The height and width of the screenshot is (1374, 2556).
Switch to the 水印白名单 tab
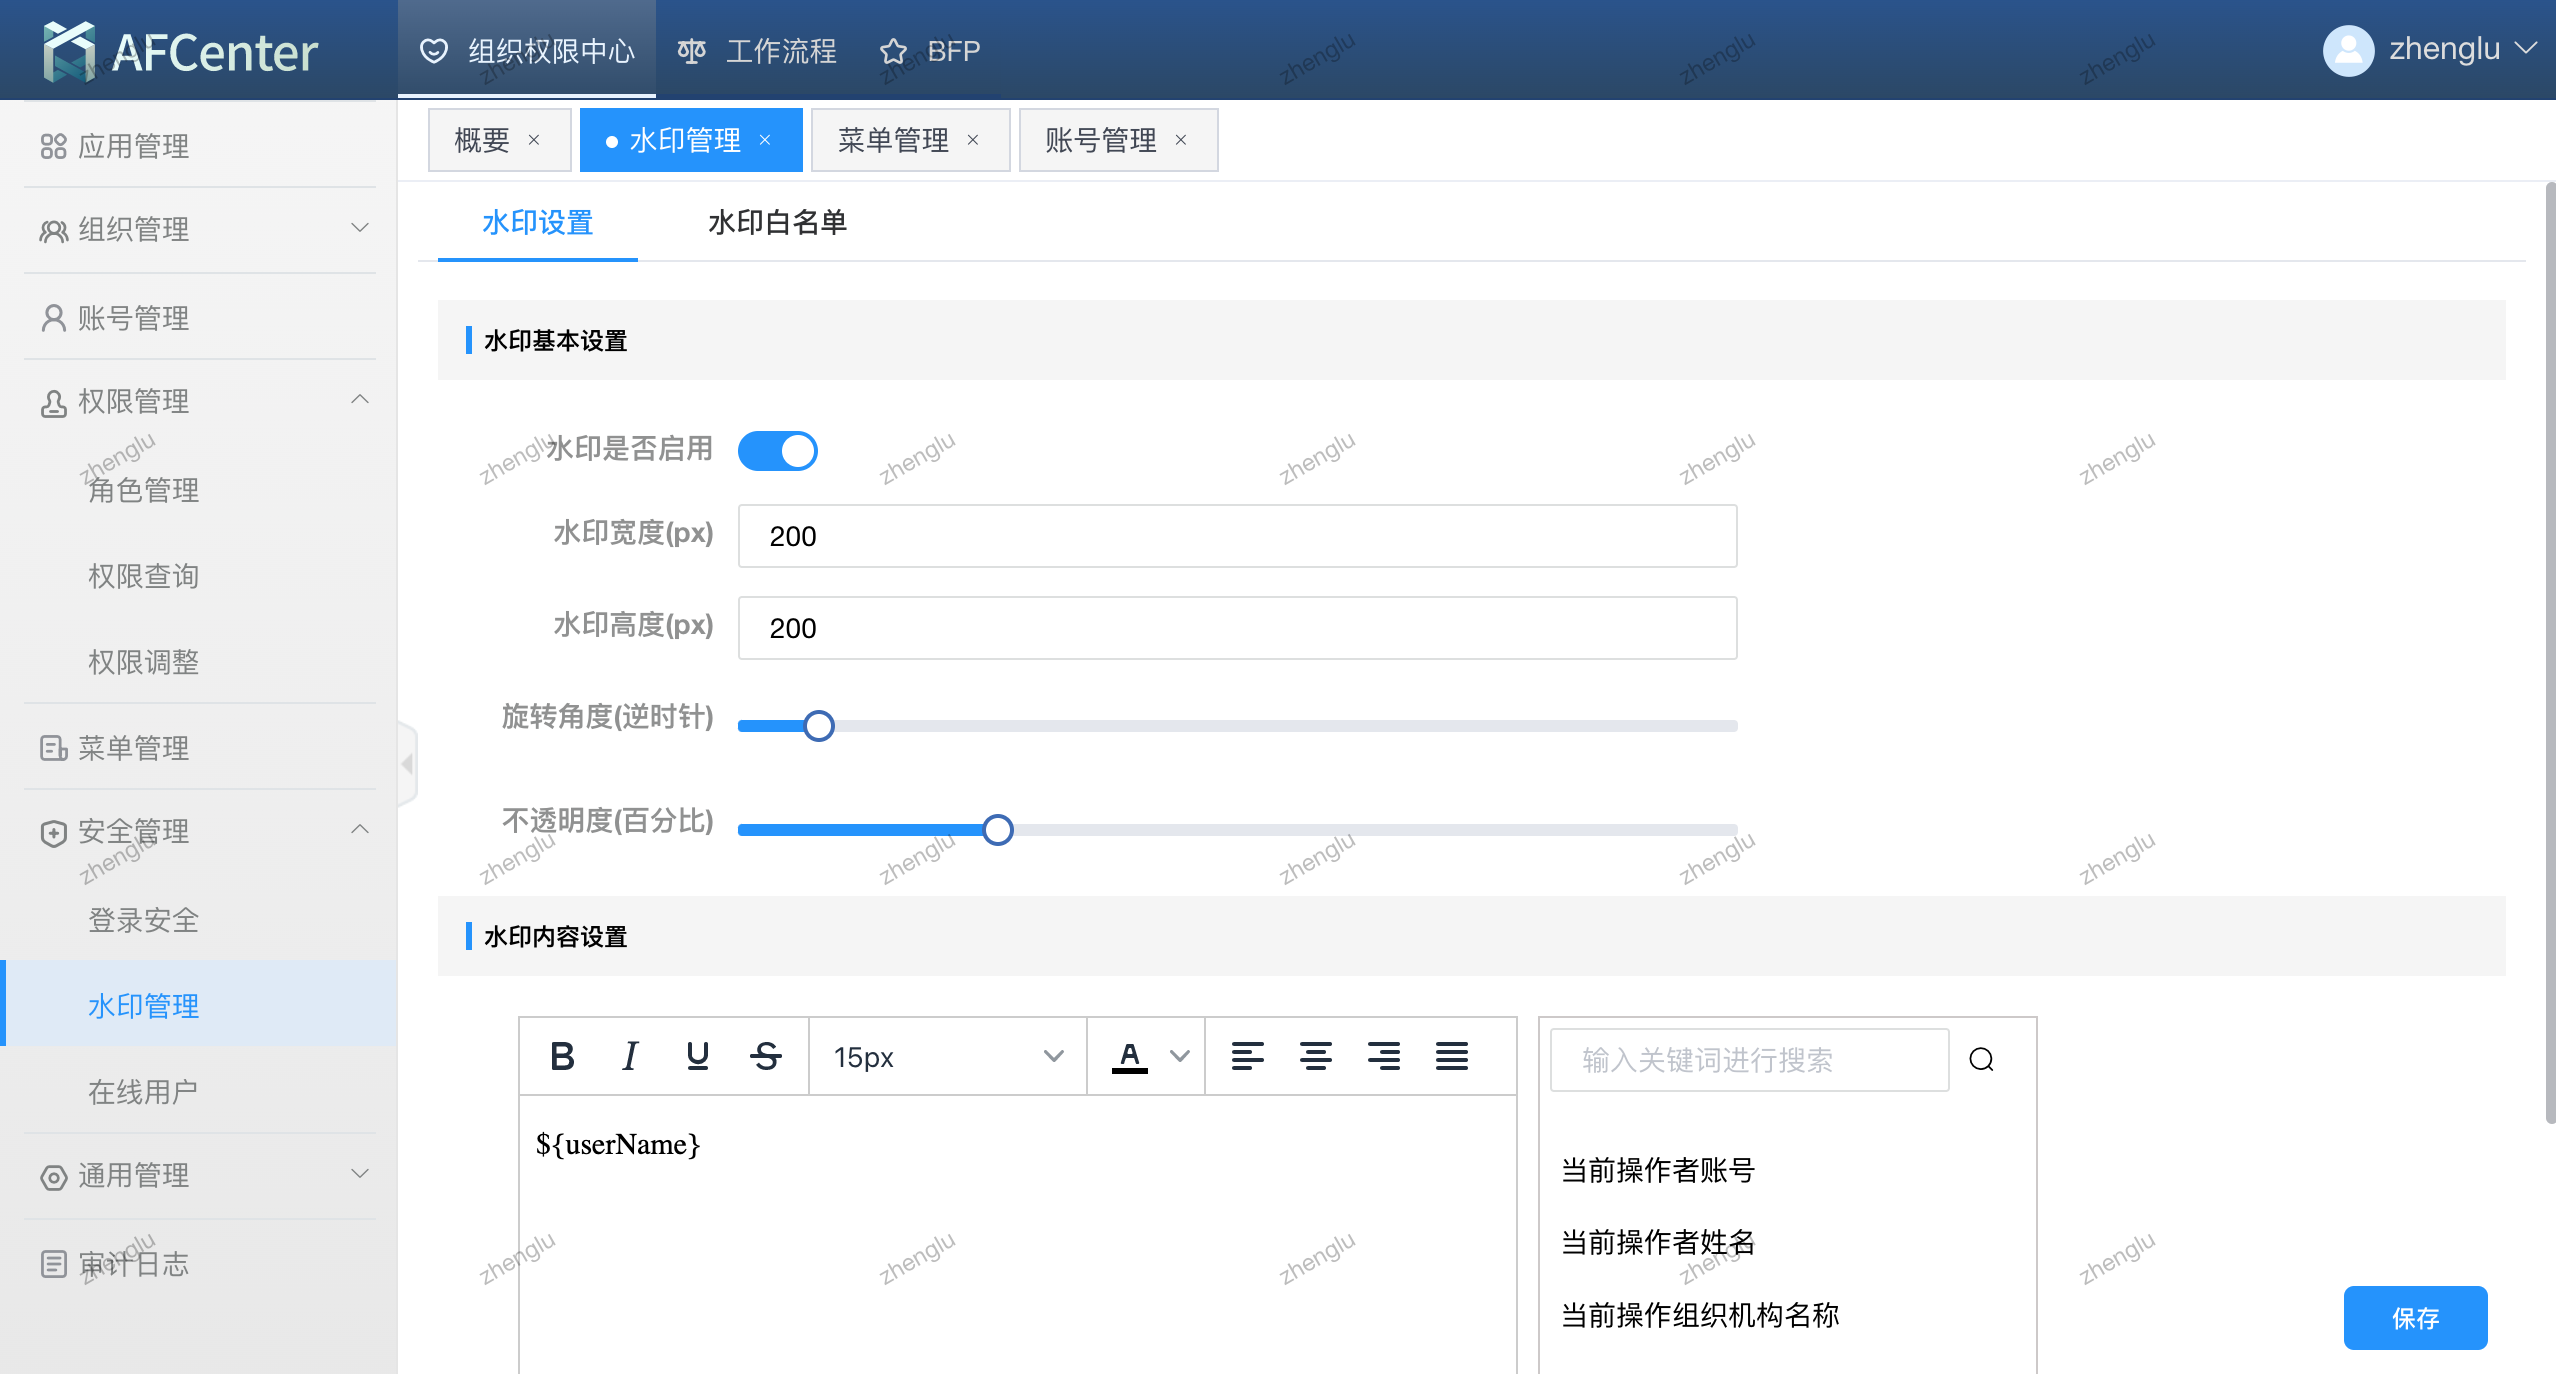(777, 222)
